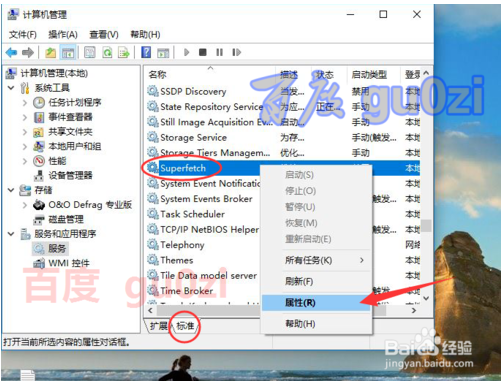The image size is (502, 384).
Task: Select 设备管理器 in the tree
Action: point(70,175)
